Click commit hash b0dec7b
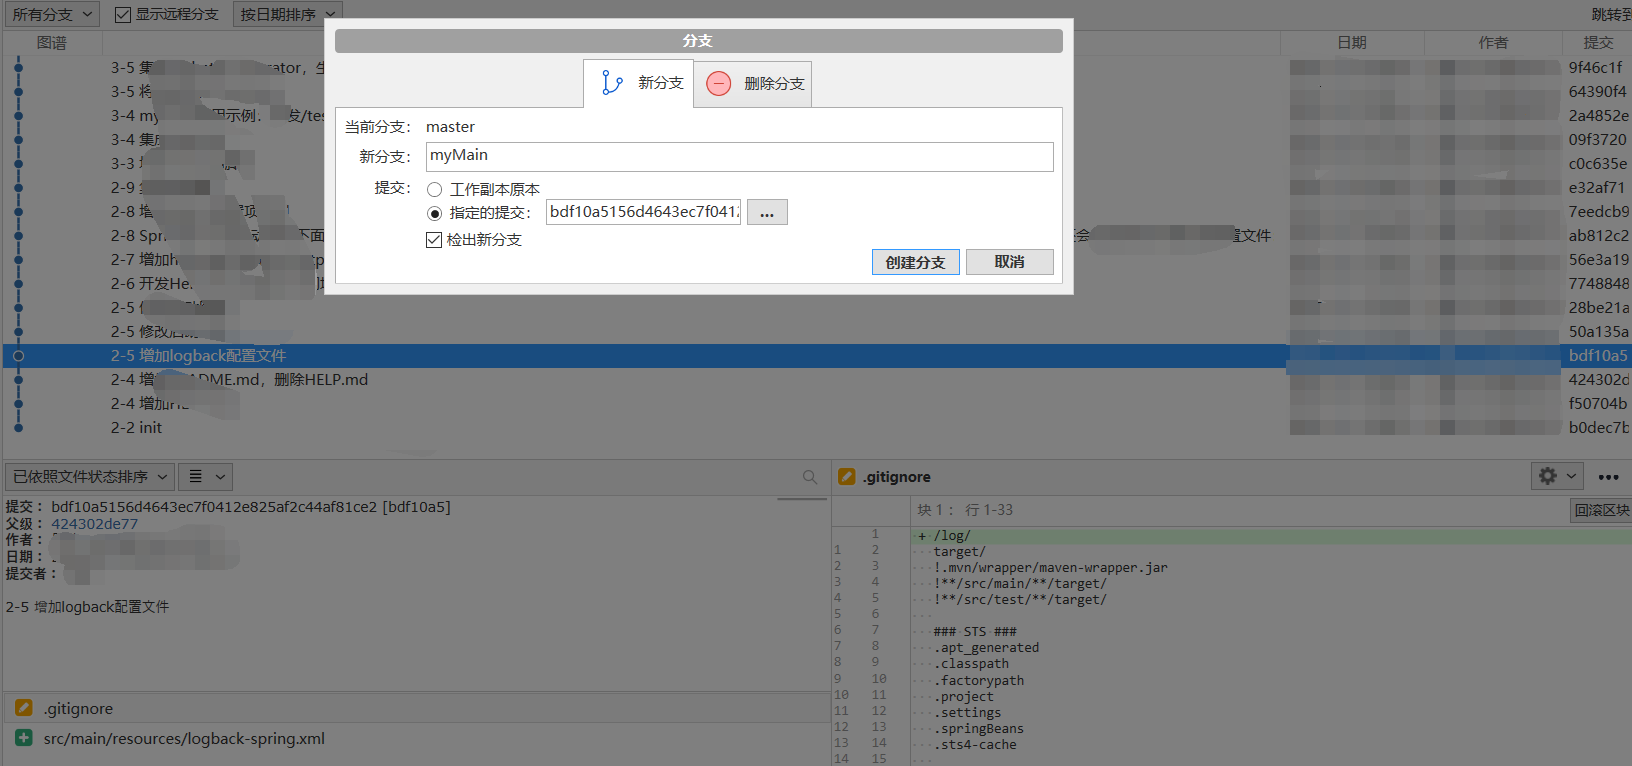 click(1598, 428)
